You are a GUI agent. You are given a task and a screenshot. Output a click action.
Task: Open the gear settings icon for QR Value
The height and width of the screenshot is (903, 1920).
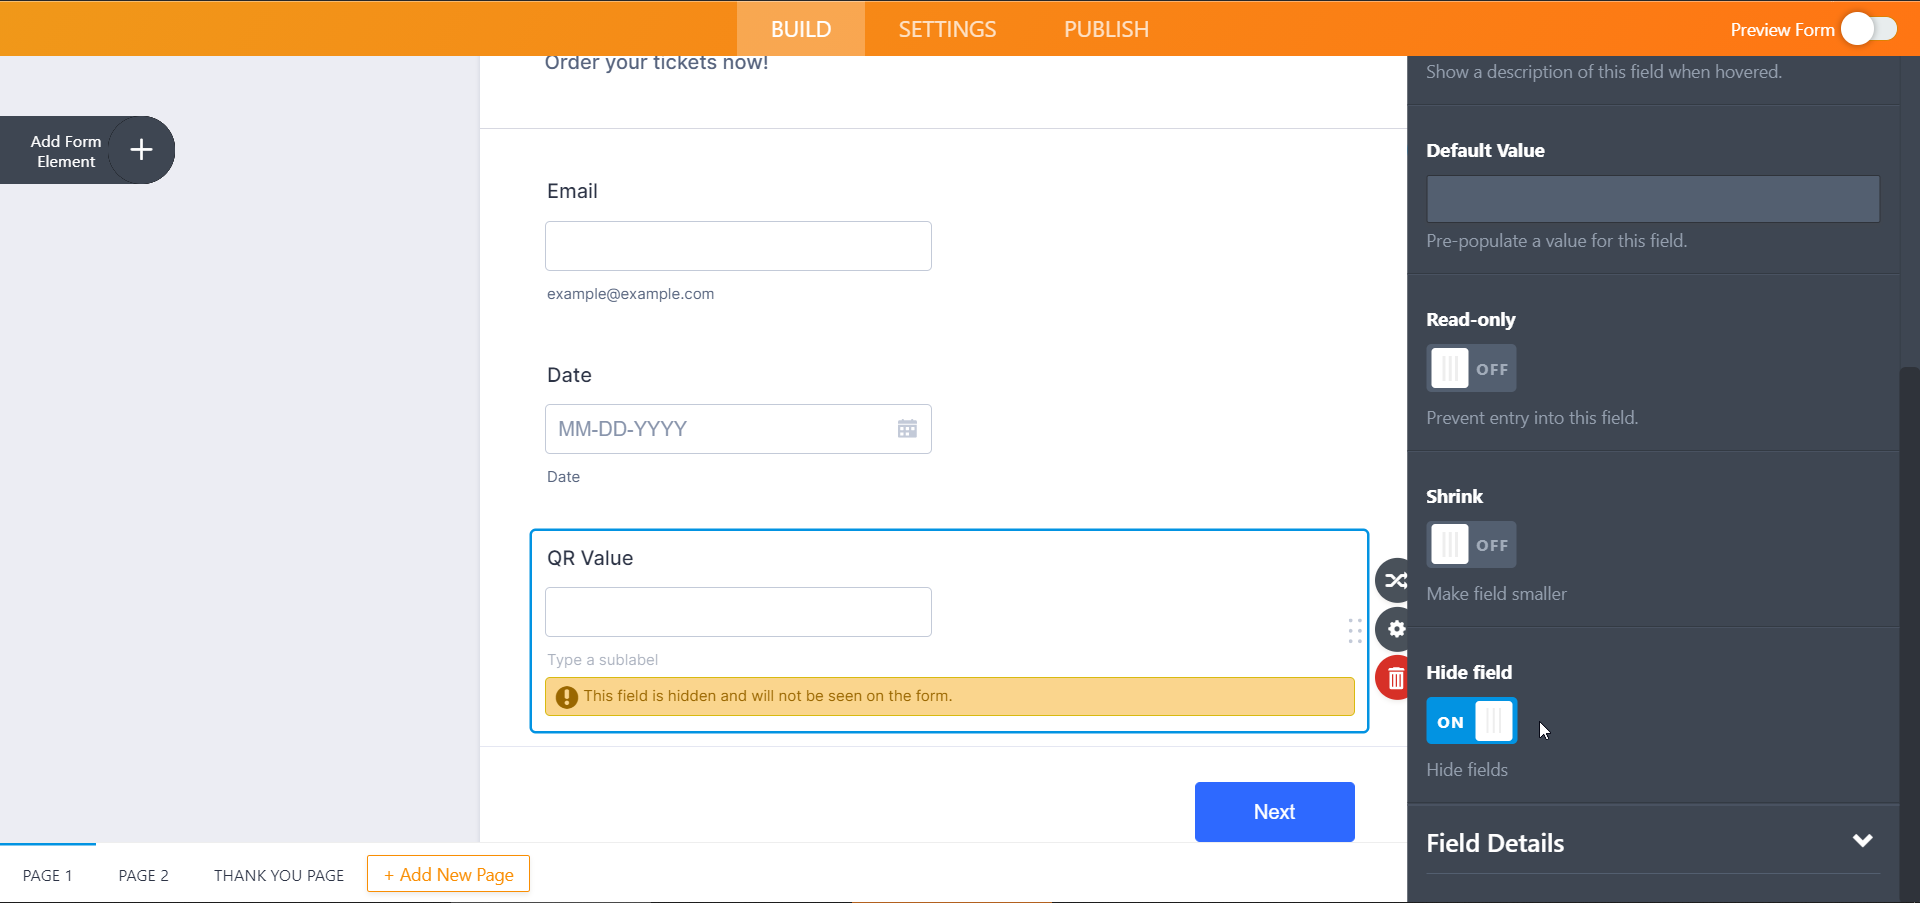(1396, 630)
